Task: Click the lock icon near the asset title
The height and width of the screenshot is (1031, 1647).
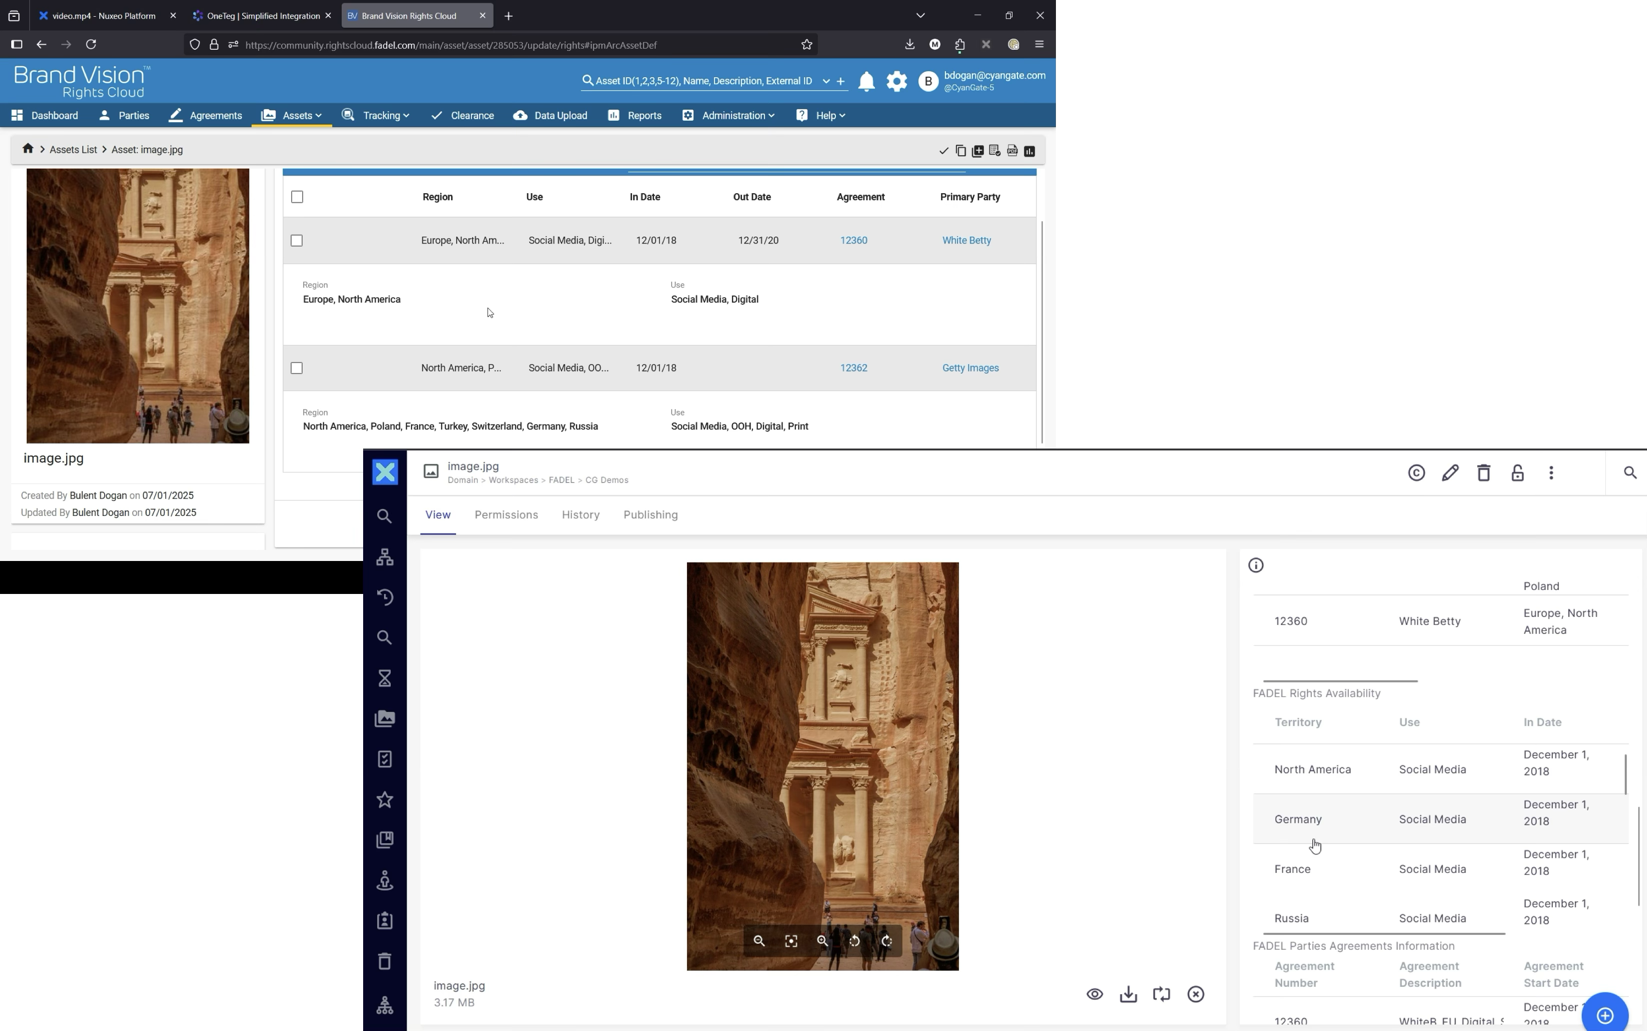Action: (1517, 472)
